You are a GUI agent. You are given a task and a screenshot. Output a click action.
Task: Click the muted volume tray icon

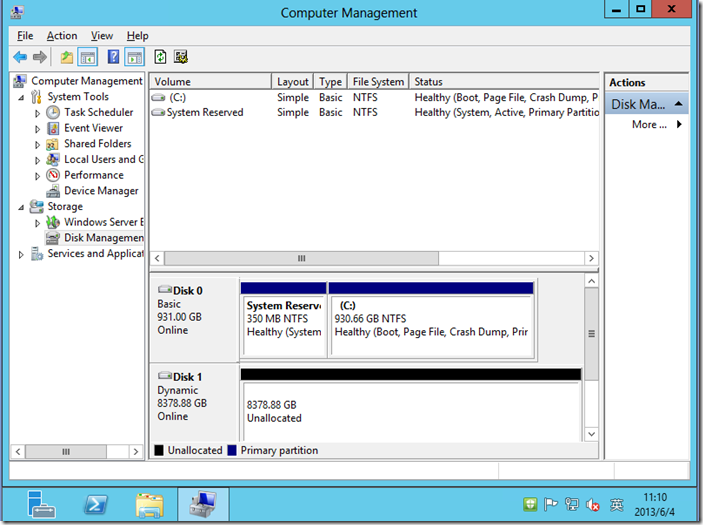tap(593, 505)
